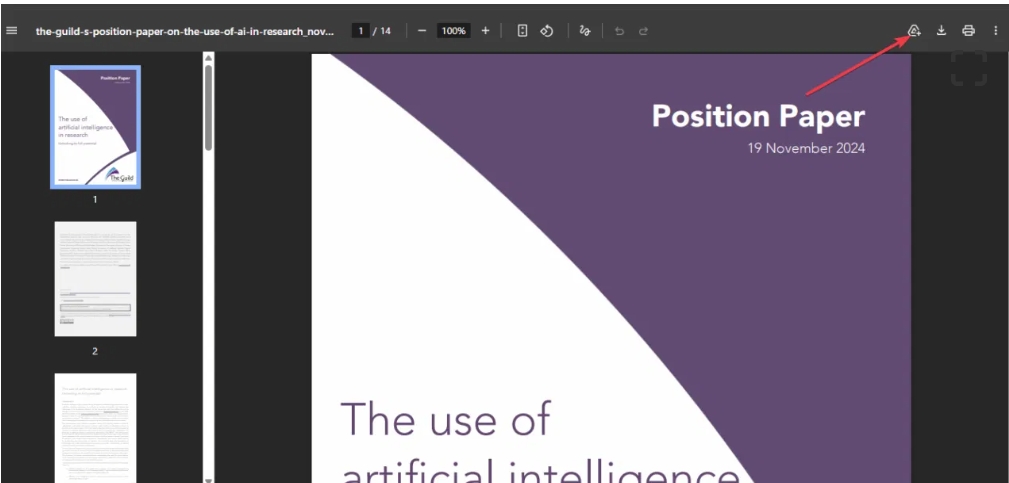Image resolution: width=1009 pixels, height=483 pixels.
Task: Print the document
Action: 968,31
